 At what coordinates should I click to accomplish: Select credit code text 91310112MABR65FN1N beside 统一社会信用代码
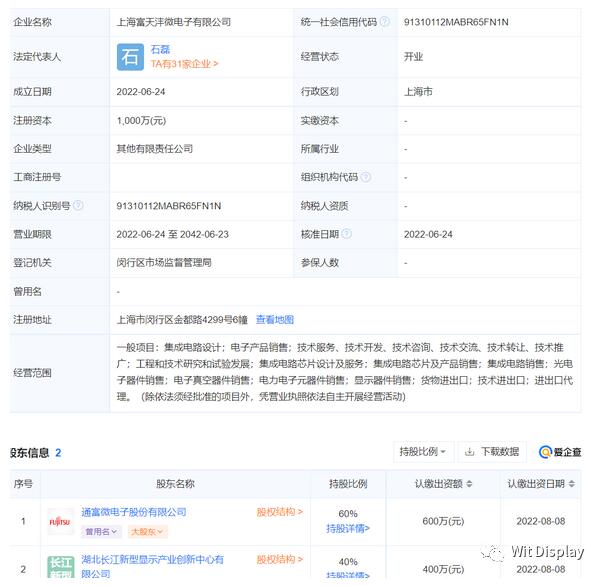(456, 22)
